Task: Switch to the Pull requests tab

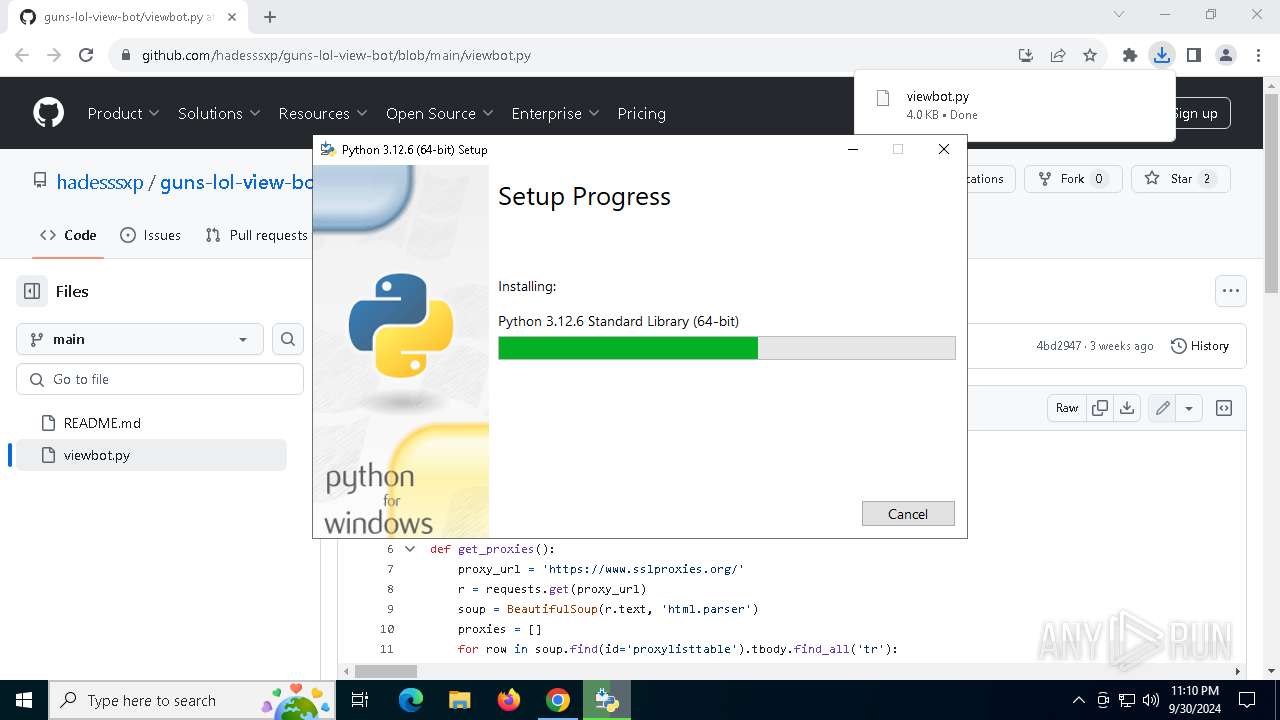Action: click(x=256, y=235)
